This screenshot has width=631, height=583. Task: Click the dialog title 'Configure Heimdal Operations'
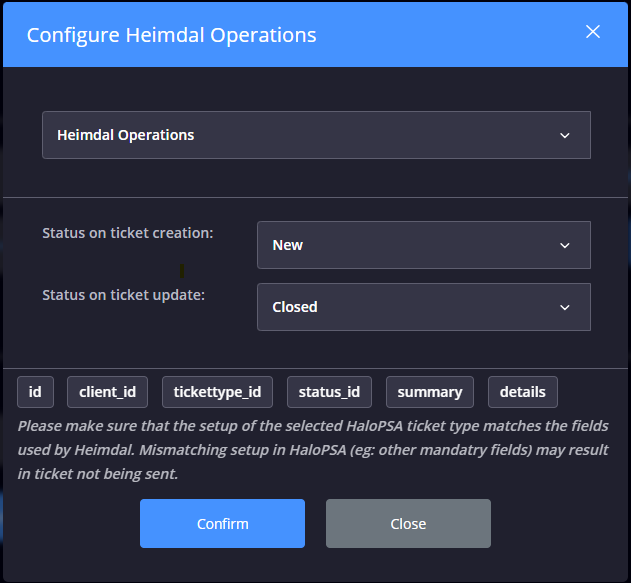(x=171, y=35)
